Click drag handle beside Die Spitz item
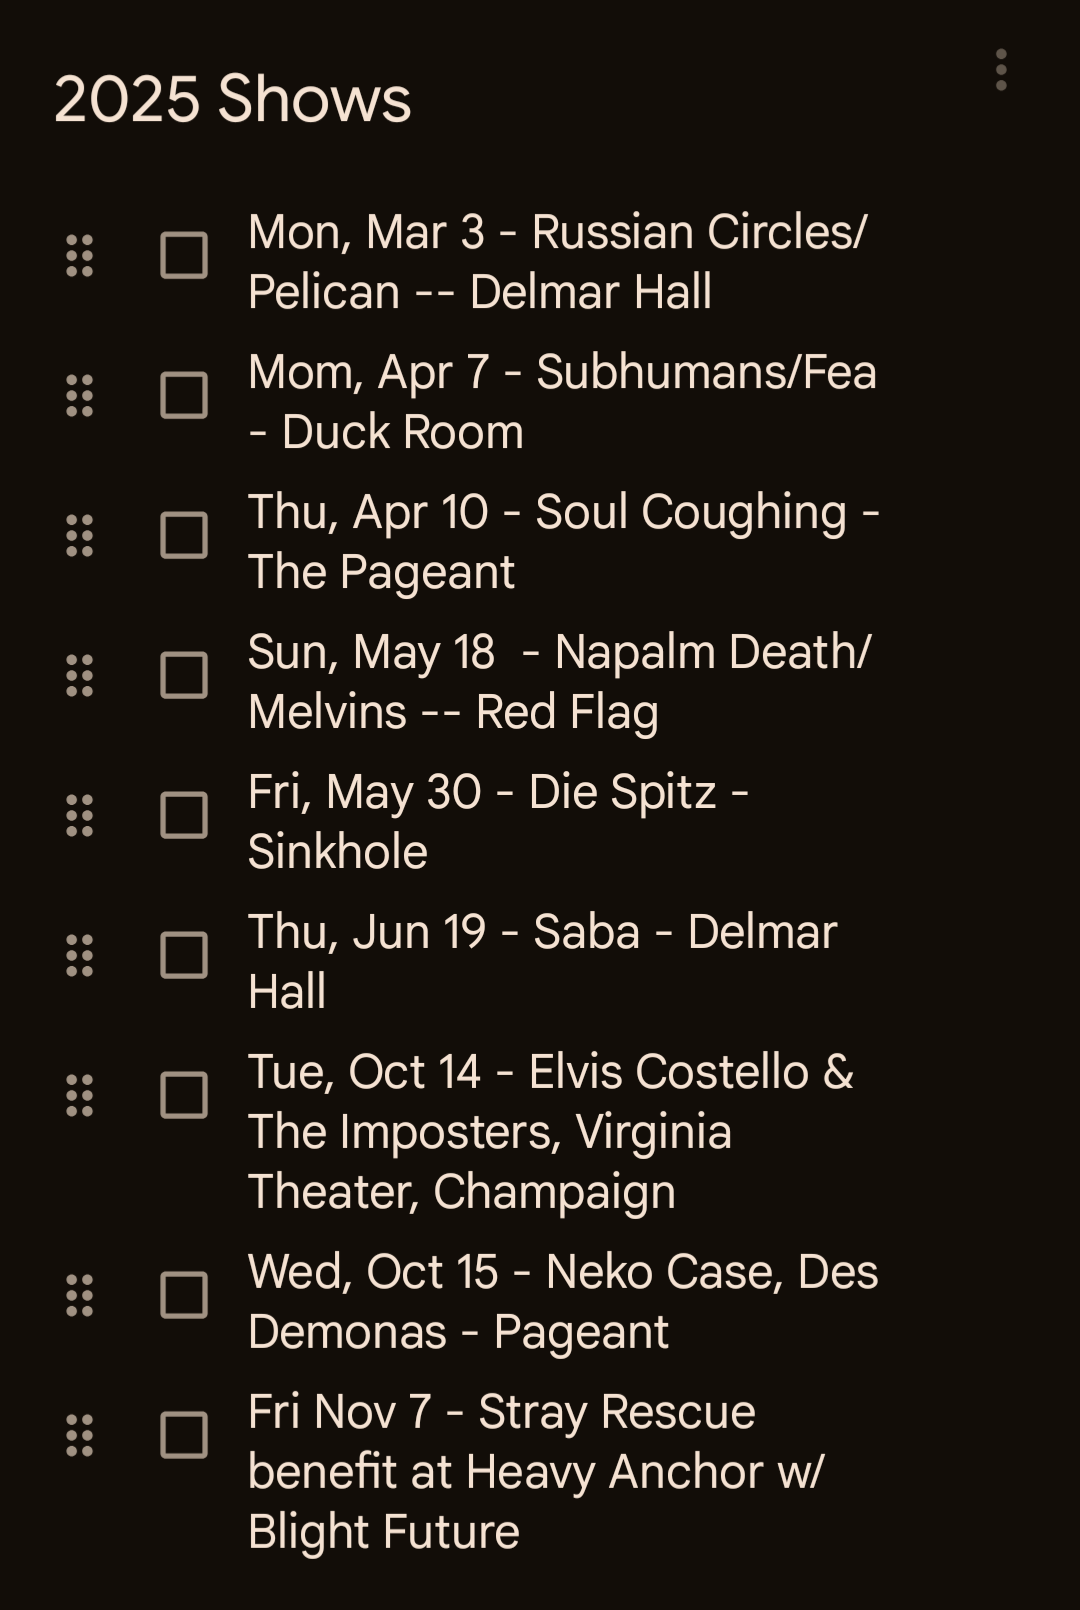1080x1610 pixels. point(79,816)
